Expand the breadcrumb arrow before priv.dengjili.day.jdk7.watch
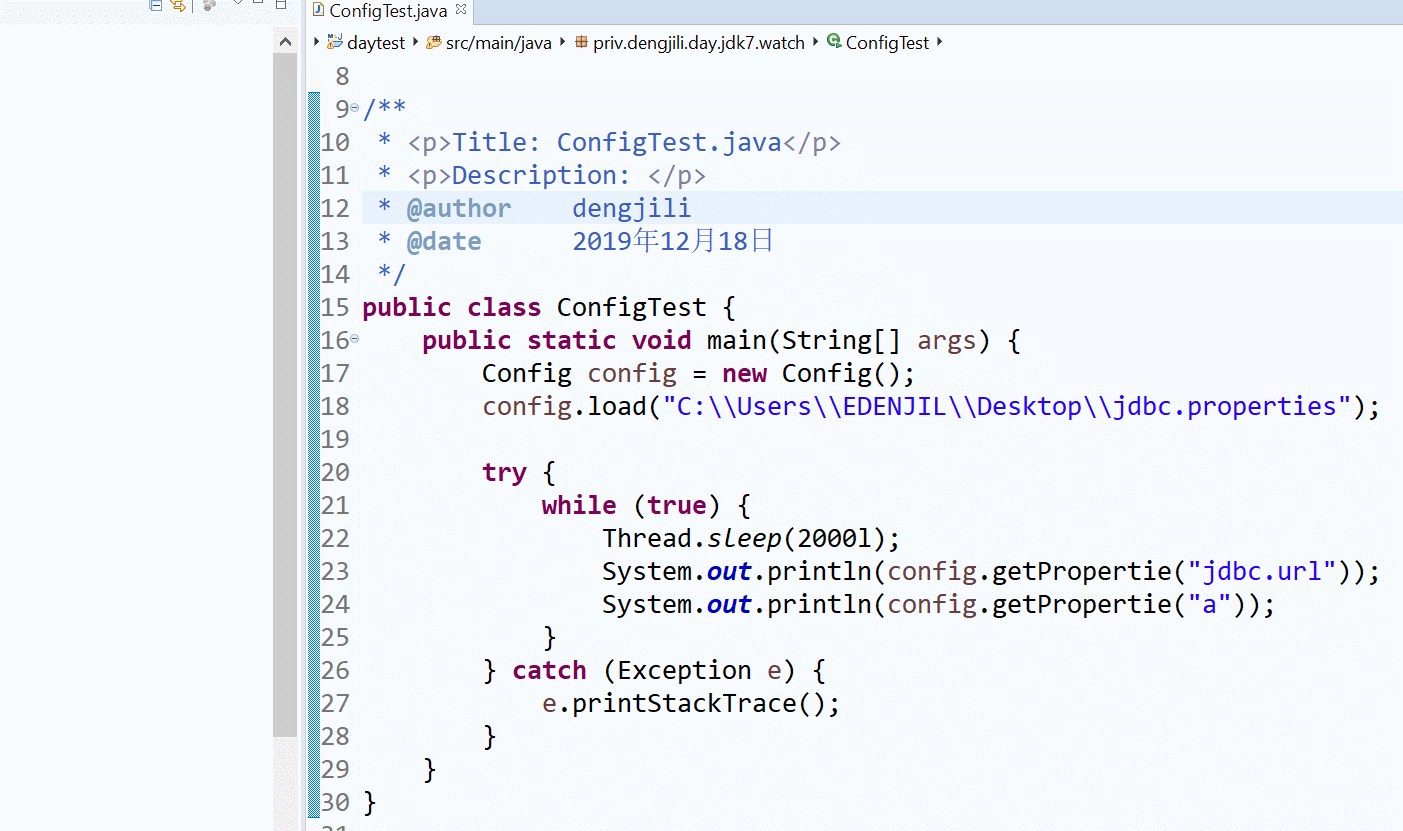The width and height of the screenshot is (1403, 831). click(563, 43)
